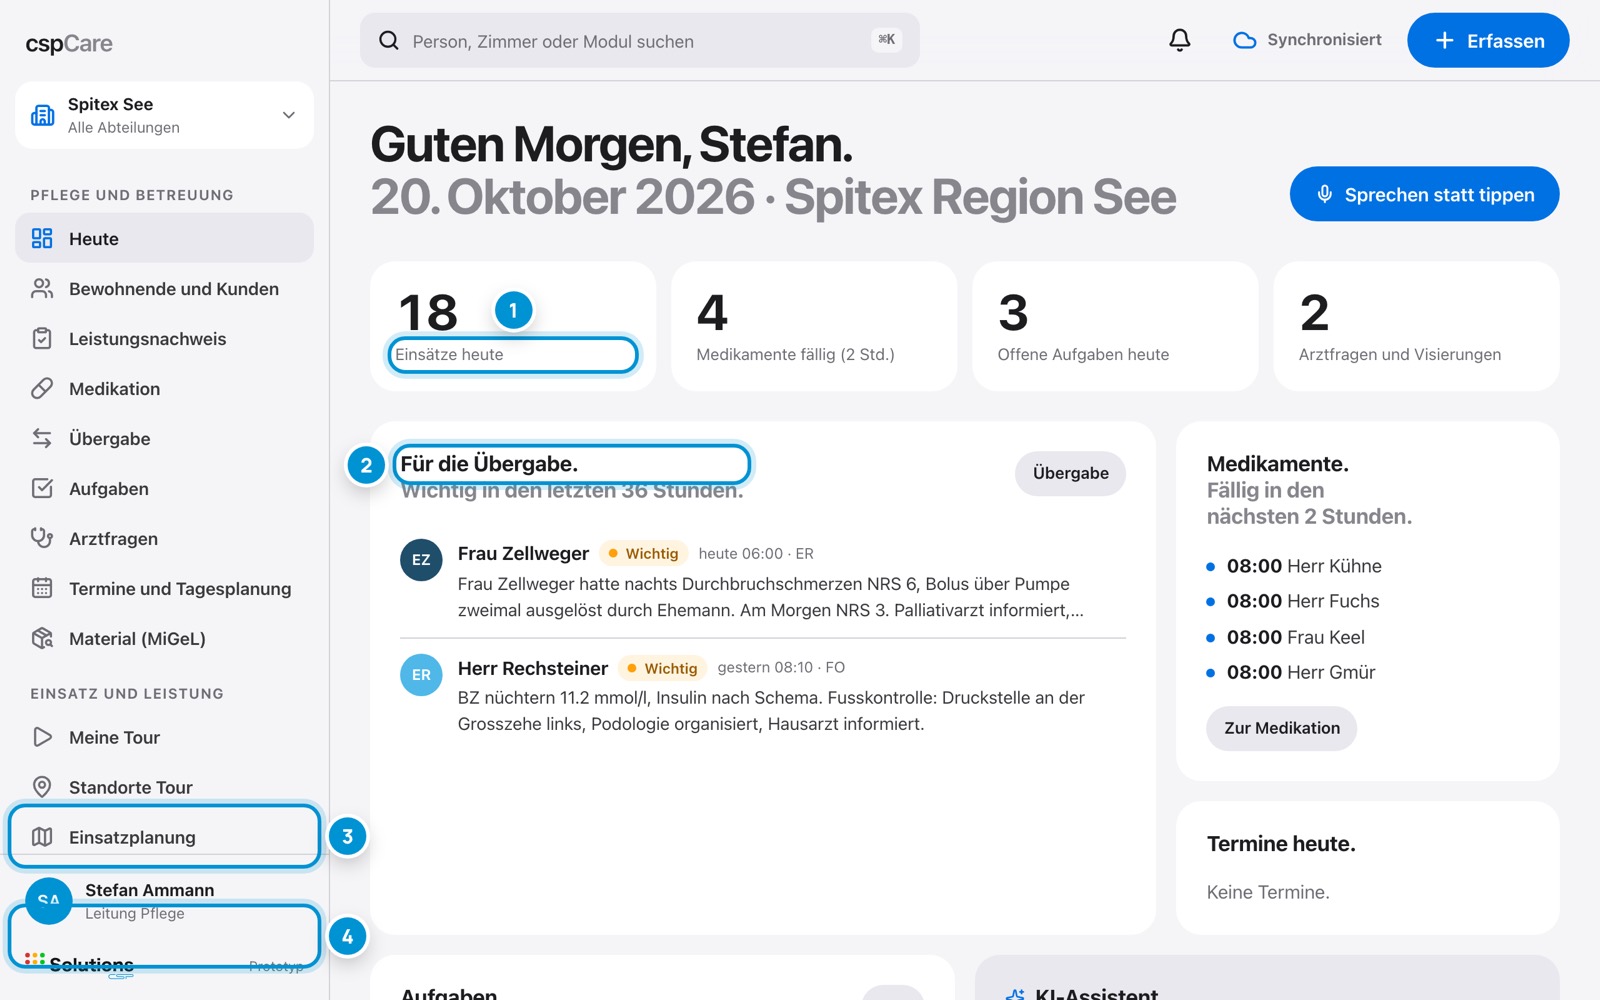
Task: Click the cloud sync status icon
Action: pyautogui.click(x=1244, y=40)
